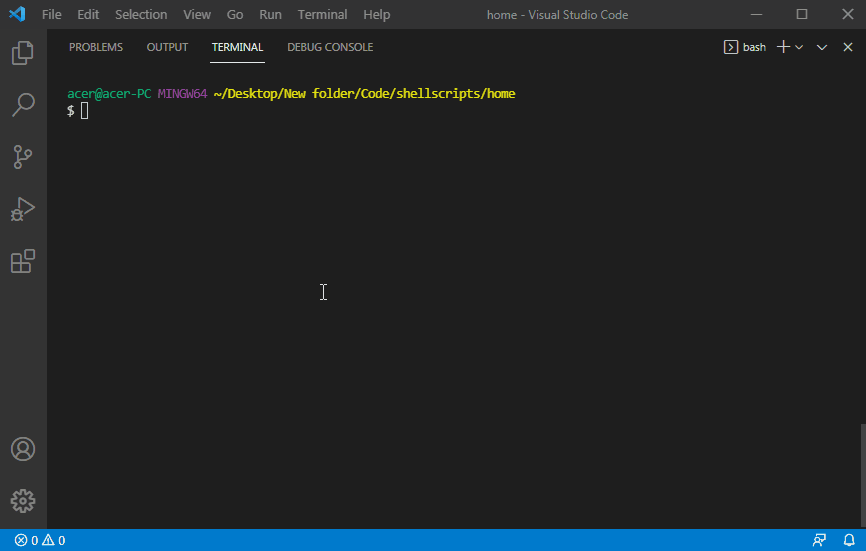Click the bash terminal label

pos(754,47)
